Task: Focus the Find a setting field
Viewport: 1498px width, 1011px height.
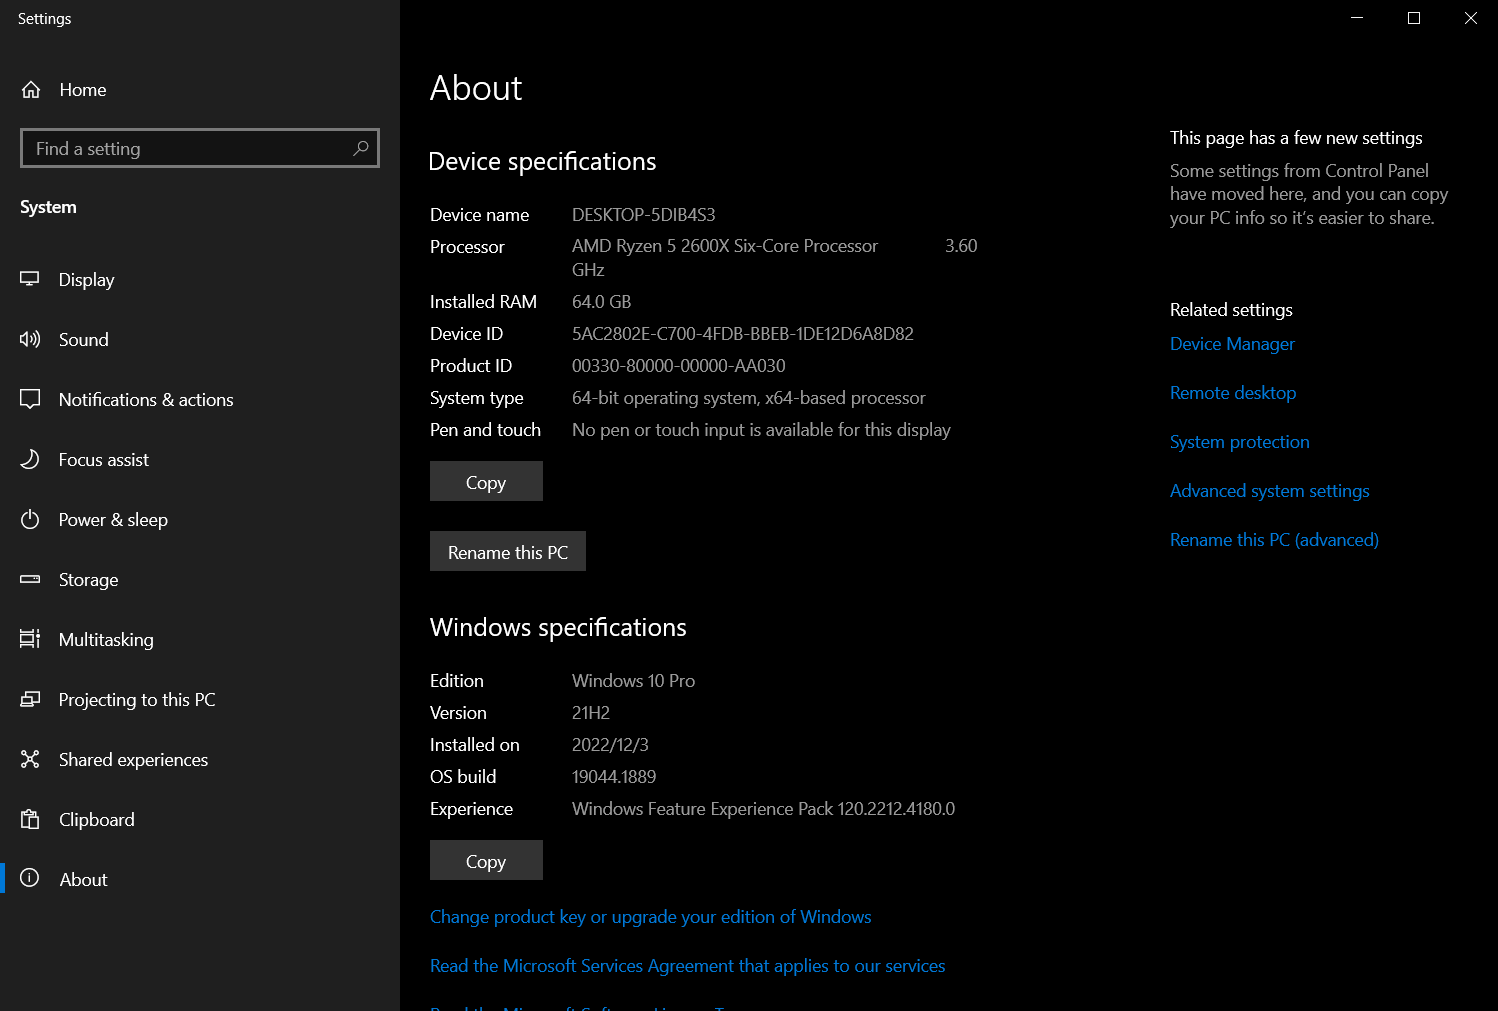Action: (x=200, y=148)
